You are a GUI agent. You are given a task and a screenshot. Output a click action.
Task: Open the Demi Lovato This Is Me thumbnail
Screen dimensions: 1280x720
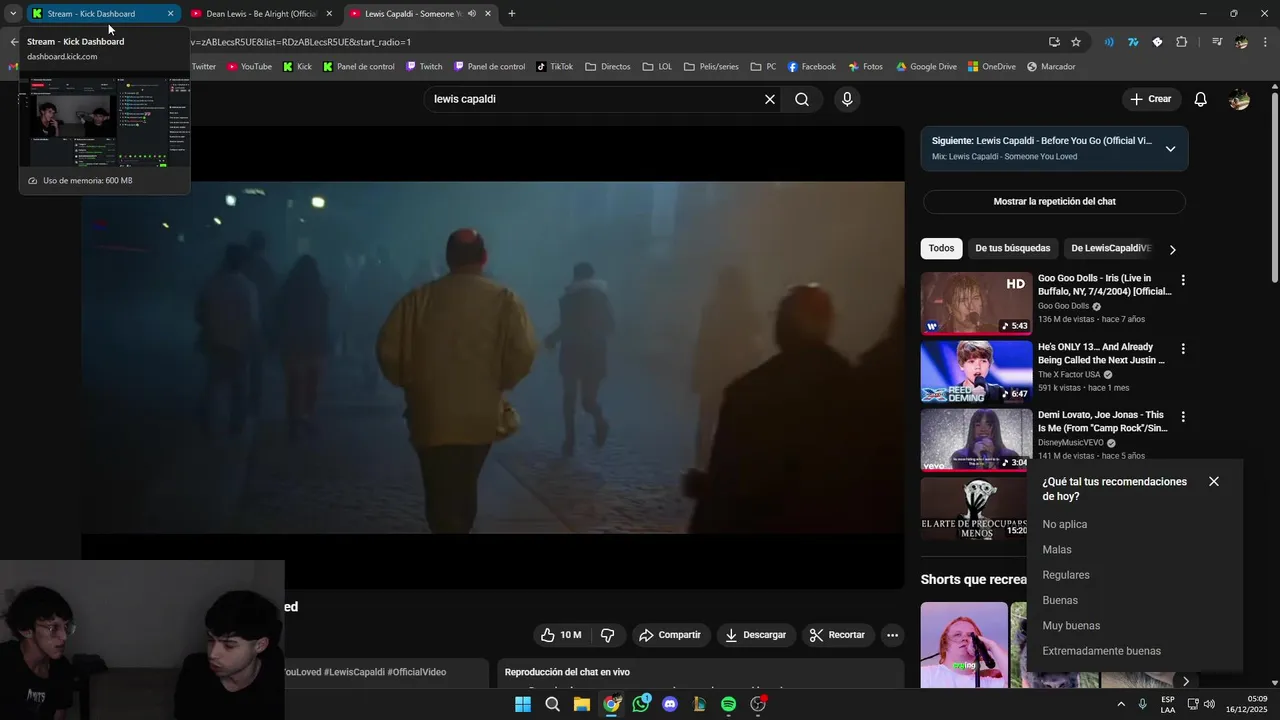point(976,440)
